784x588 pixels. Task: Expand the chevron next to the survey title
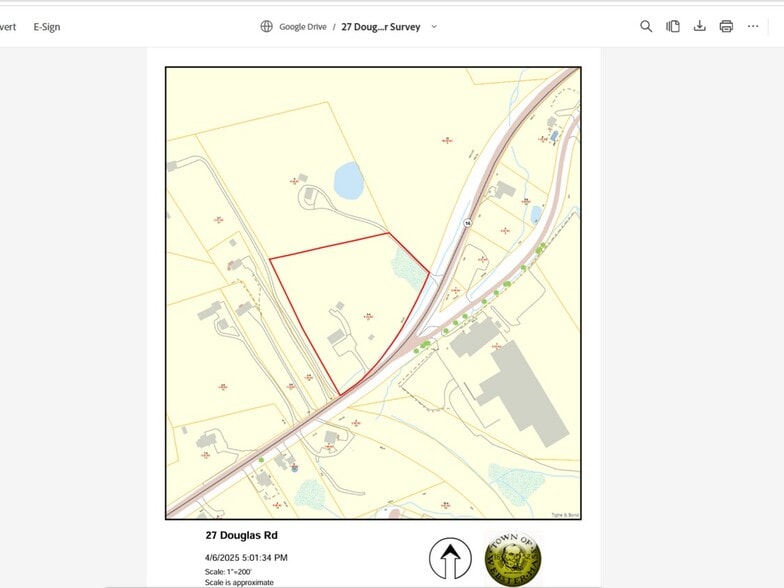coord(434,27)
